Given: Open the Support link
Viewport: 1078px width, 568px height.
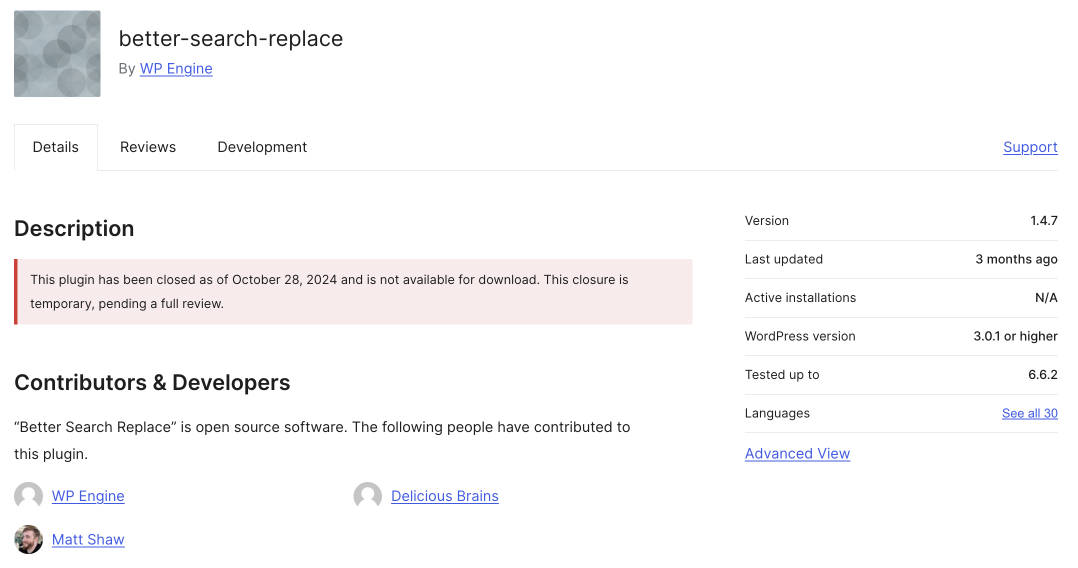Looking at the screenshot, I should tap(1030, 147).
